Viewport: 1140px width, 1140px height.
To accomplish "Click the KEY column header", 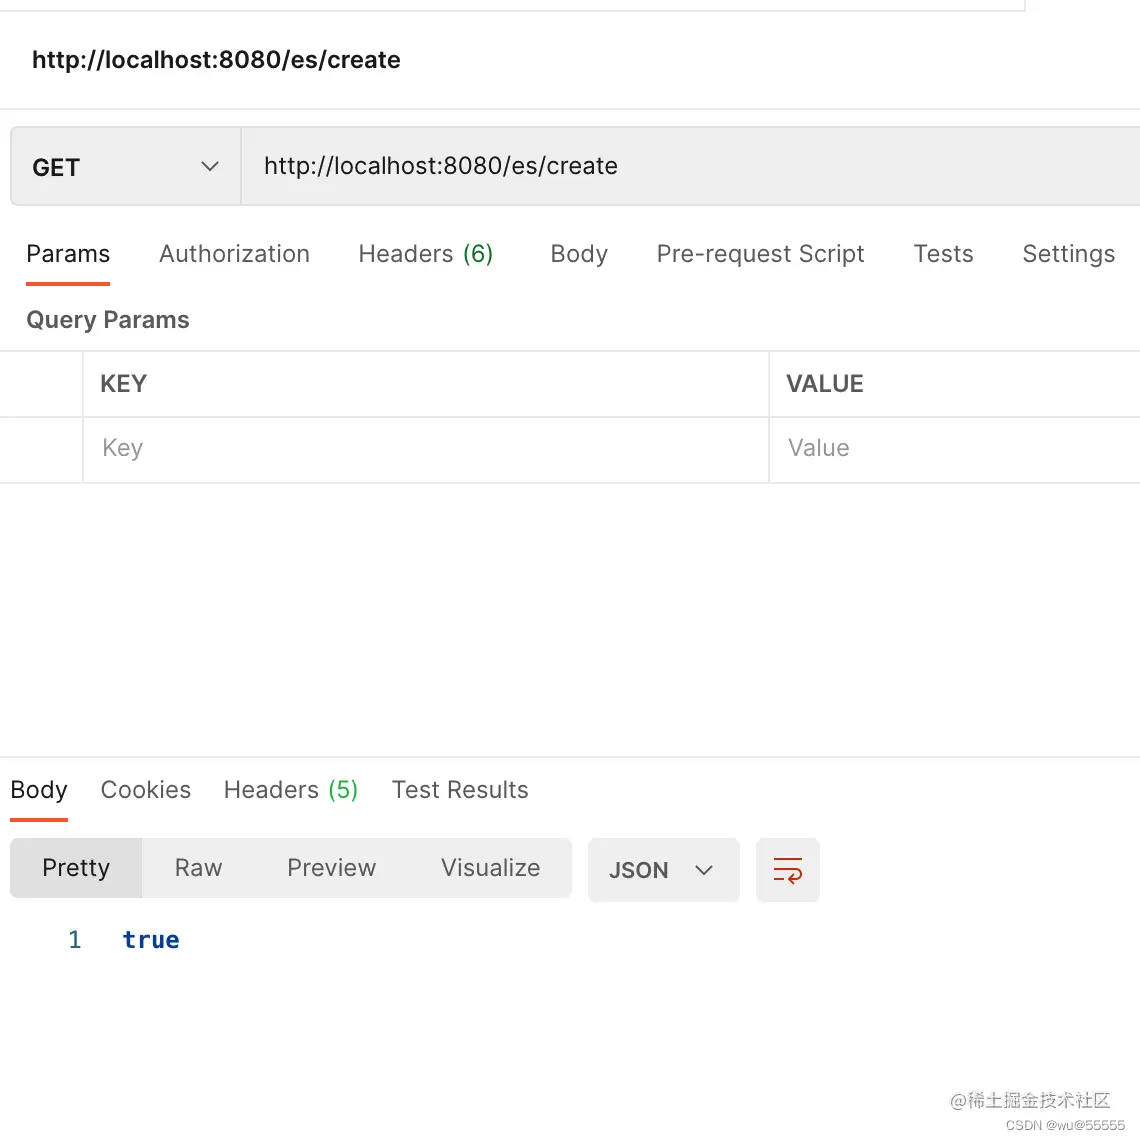I will (124, 383).
